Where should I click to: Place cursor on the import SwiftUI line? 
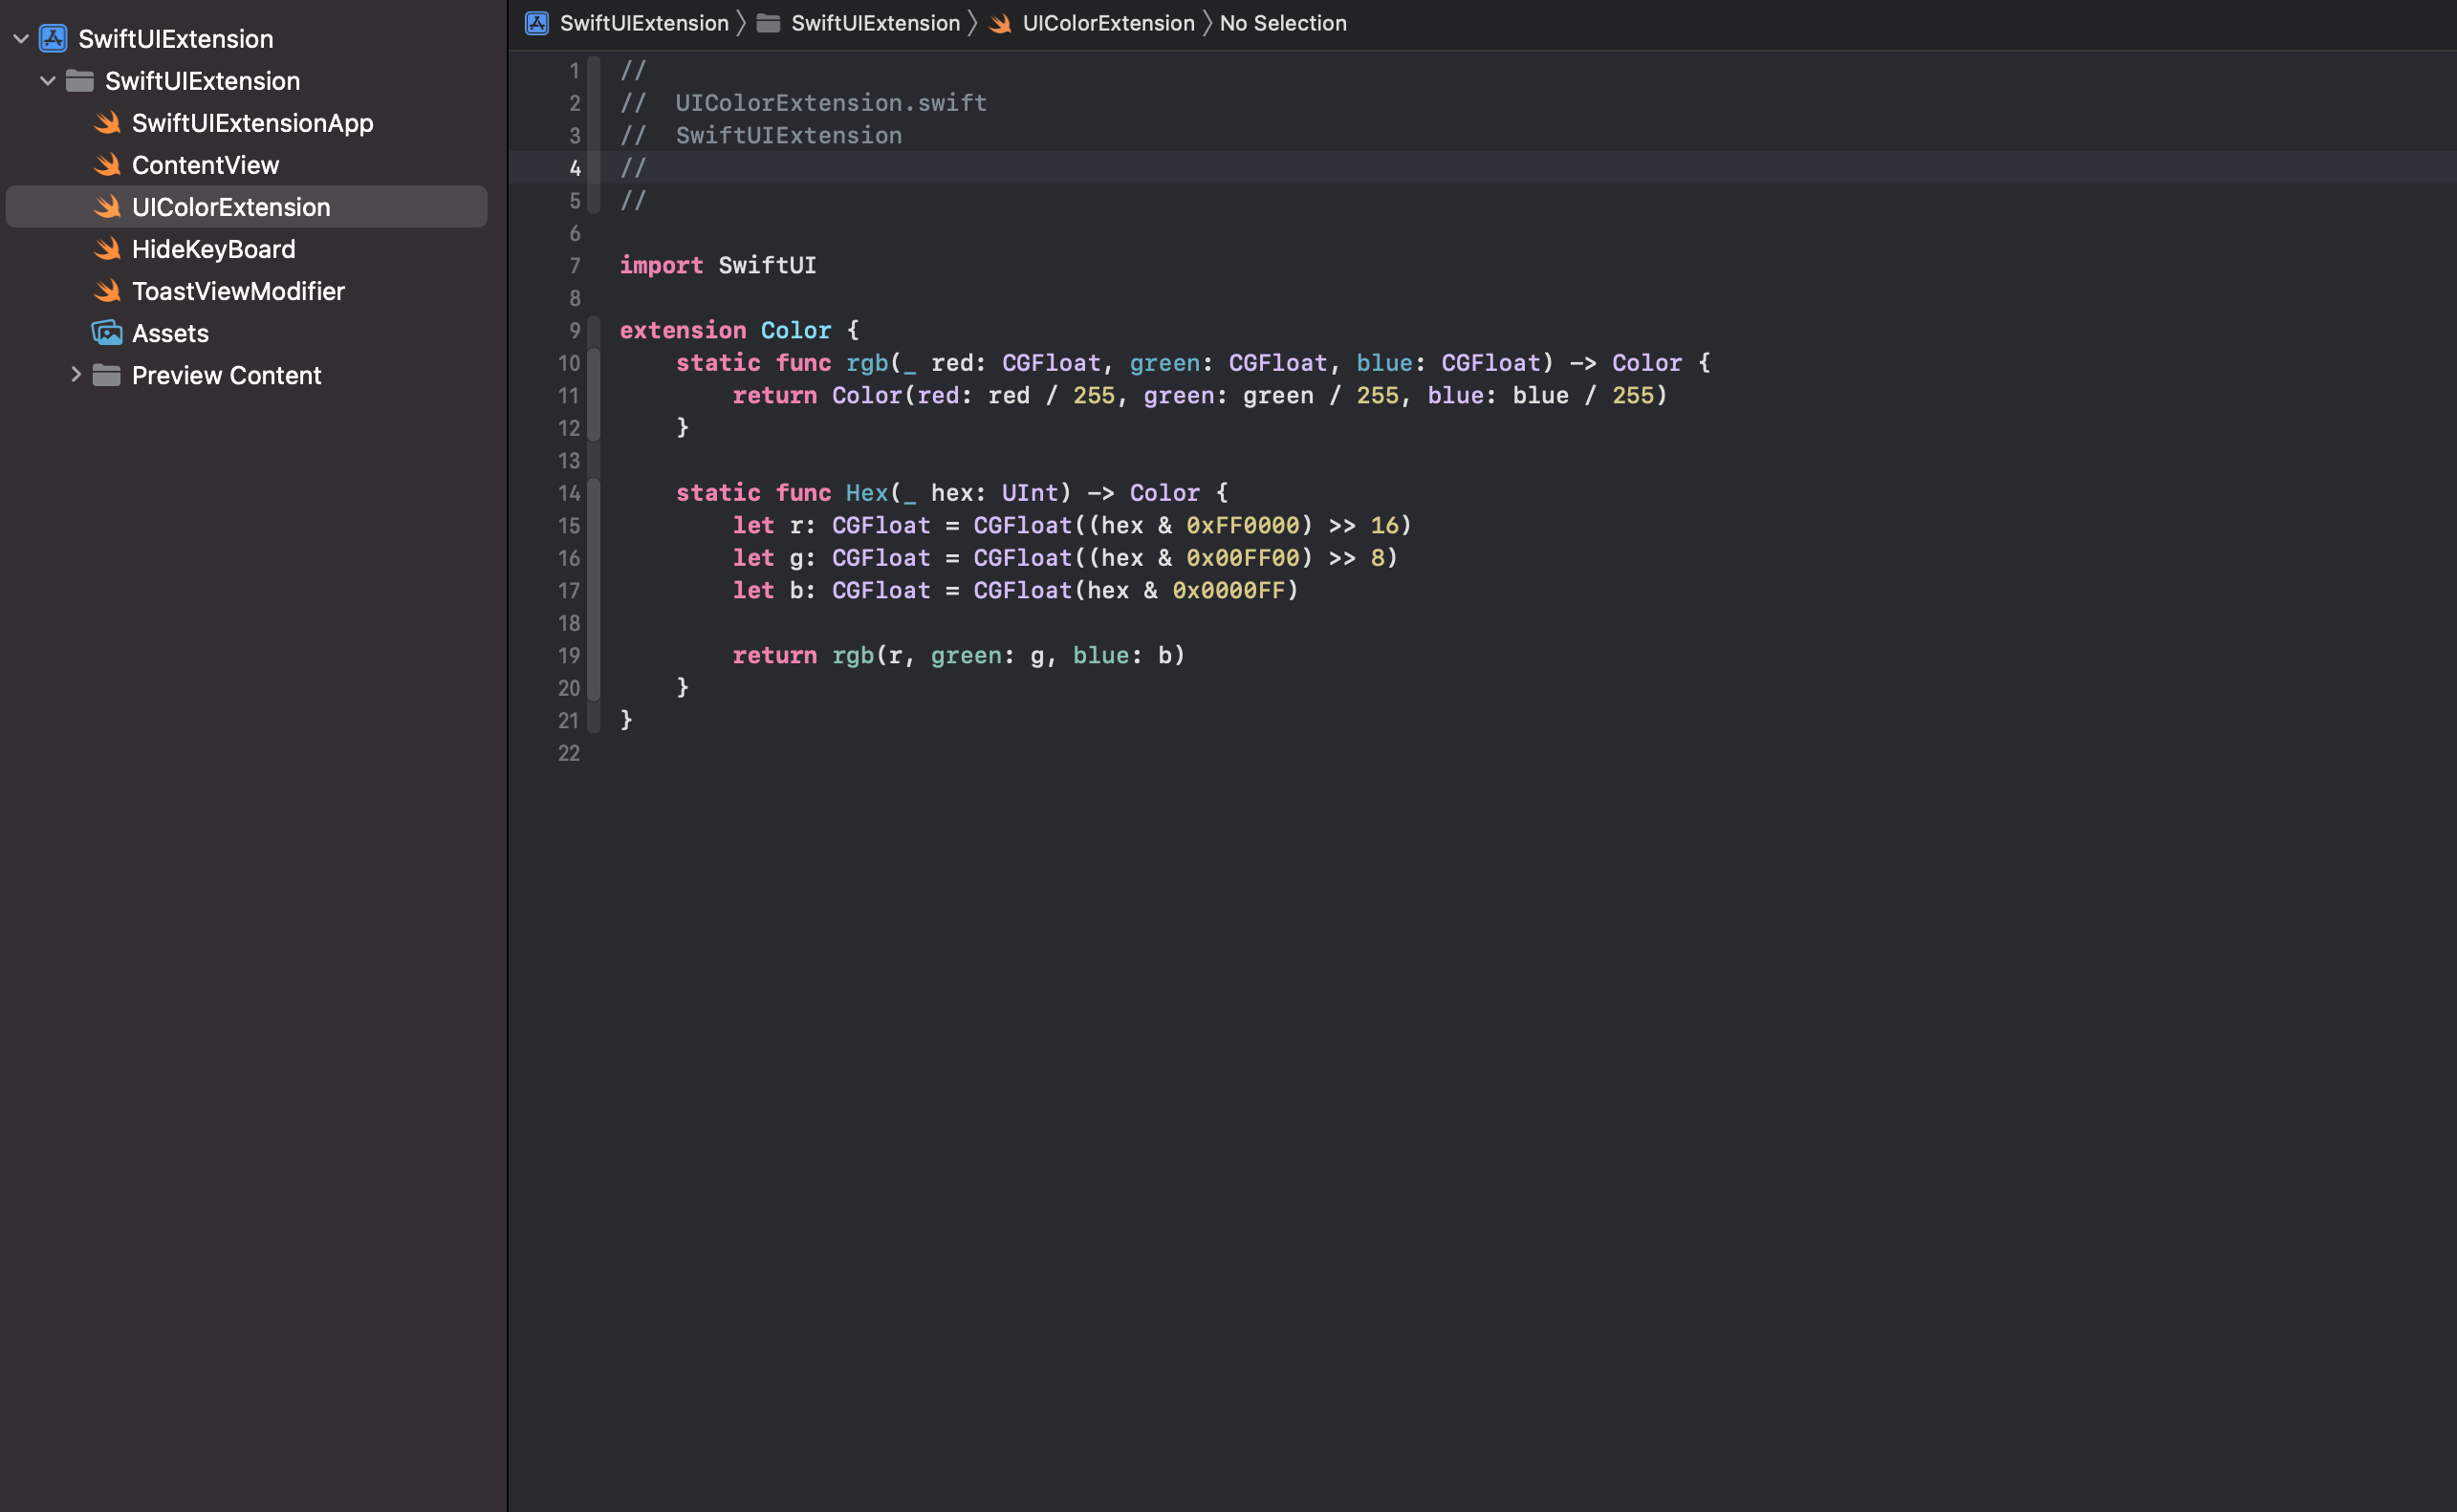pyautogui.click(x=766, y=266)
